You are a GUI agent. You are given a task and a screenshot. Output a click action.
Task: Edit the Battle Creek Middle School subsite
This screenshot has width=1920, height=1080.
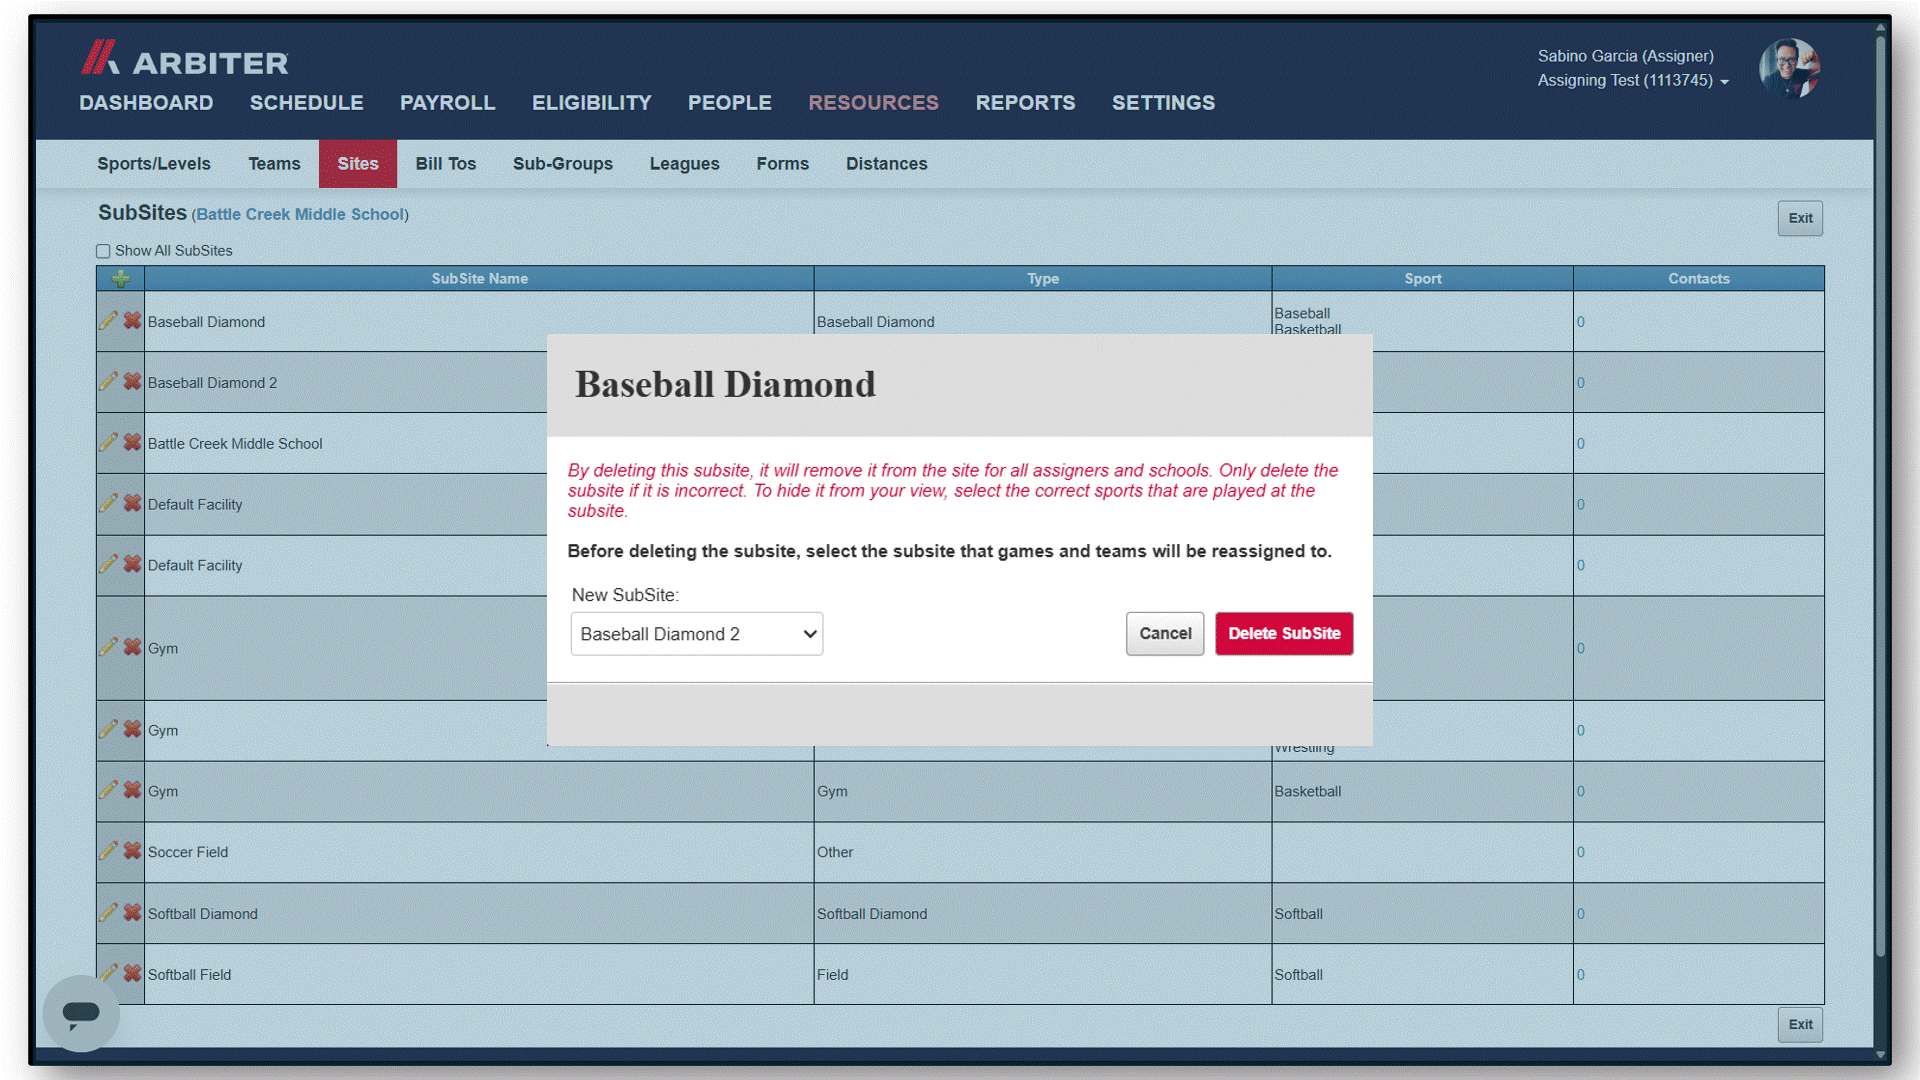pos(108,442)
